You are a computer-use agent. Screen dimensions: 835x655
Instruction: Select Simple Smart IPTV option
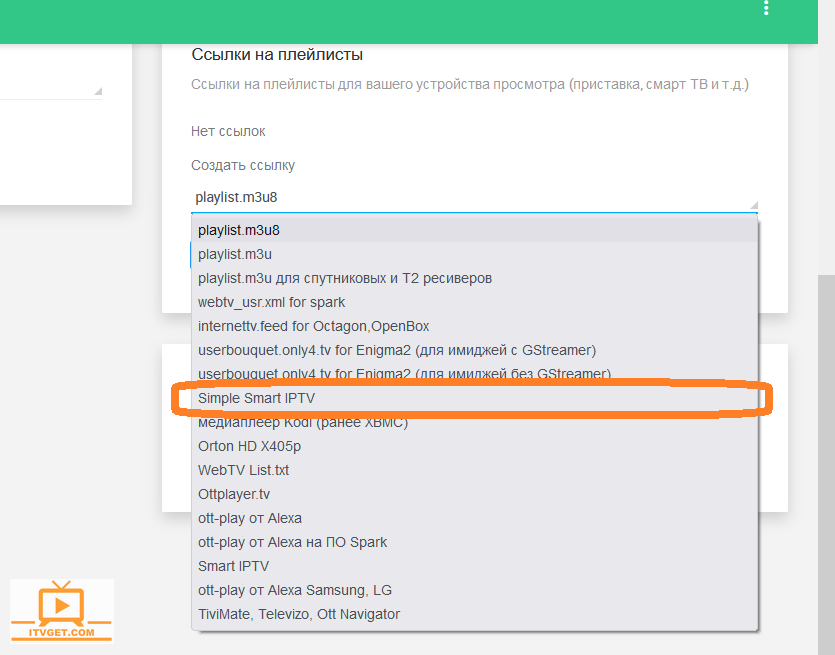tap(474, 398)
